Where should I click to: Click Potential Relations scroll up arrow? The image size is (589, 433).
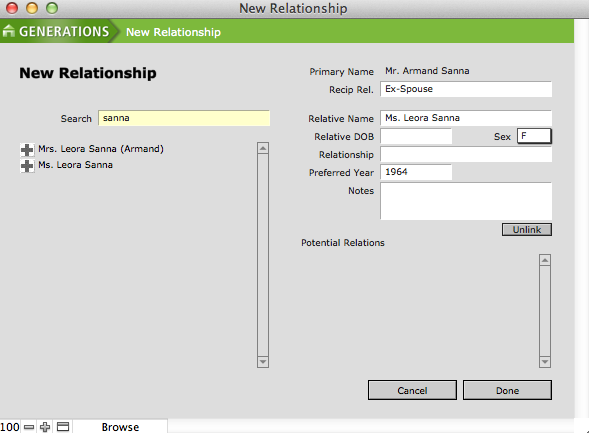545,260
